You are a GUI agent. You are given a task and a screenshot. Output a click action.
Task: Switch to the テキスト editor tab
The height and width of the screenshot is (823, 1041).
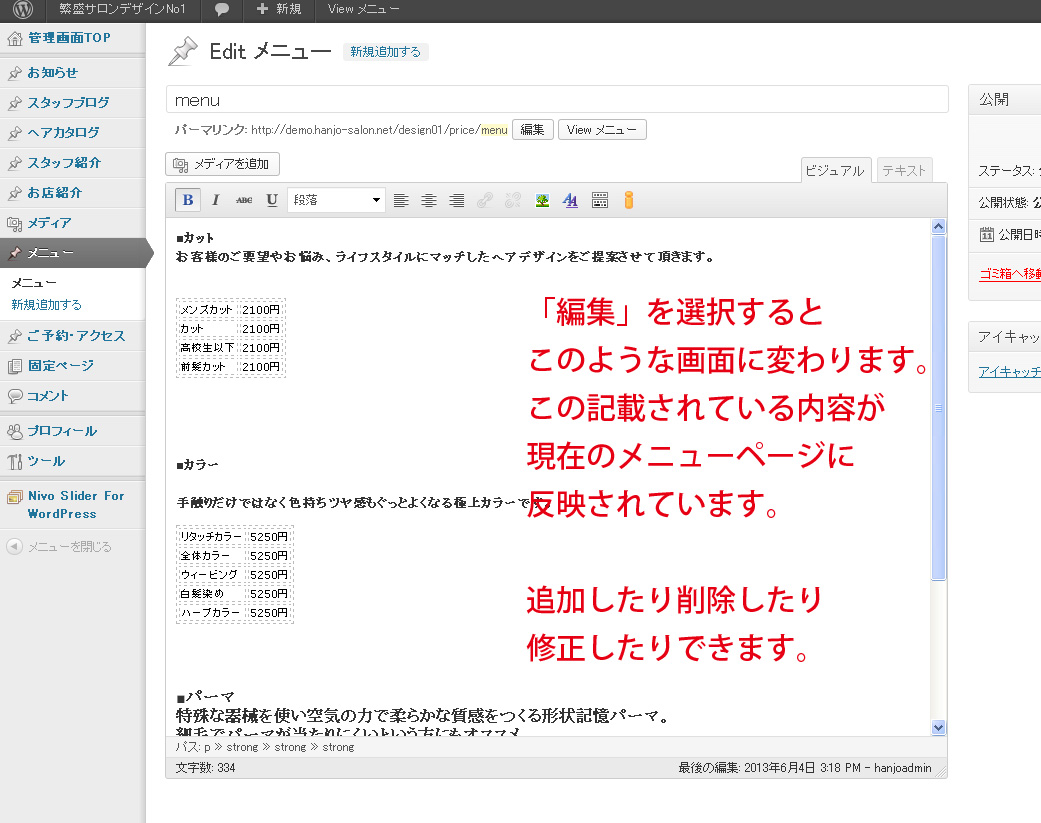click(x=904, y=171)
